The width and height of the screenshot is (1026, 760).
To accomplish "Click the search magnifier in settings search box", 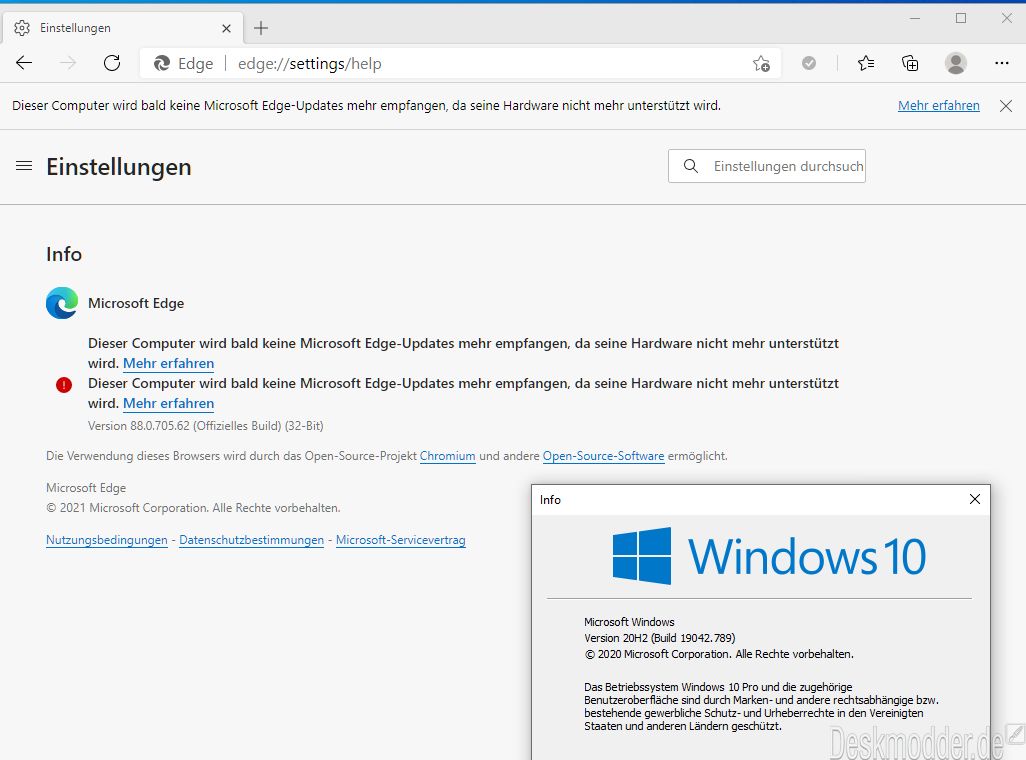I will pyautogui.click(x=691, y=166).
